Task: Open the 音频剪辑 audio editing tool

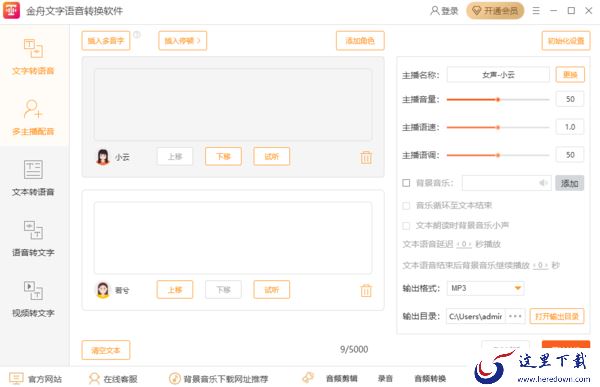Action: pos(342,379)
